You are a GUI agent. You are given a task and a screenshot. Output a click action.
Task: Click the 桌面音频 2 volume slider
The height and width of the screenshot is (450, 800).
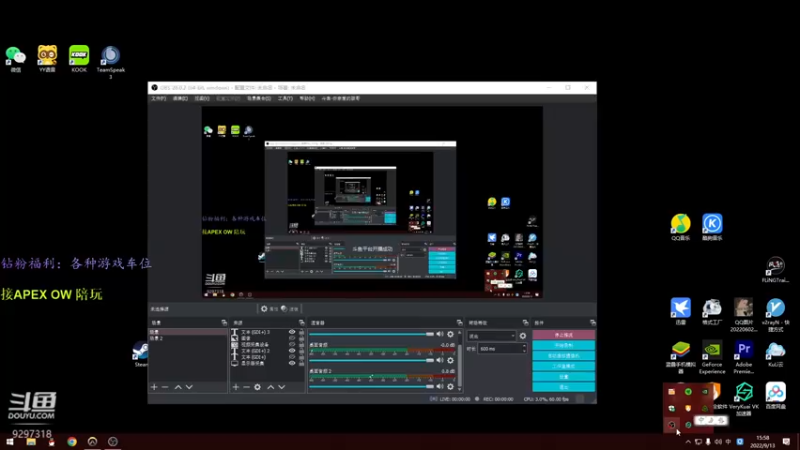pos(371,386)
